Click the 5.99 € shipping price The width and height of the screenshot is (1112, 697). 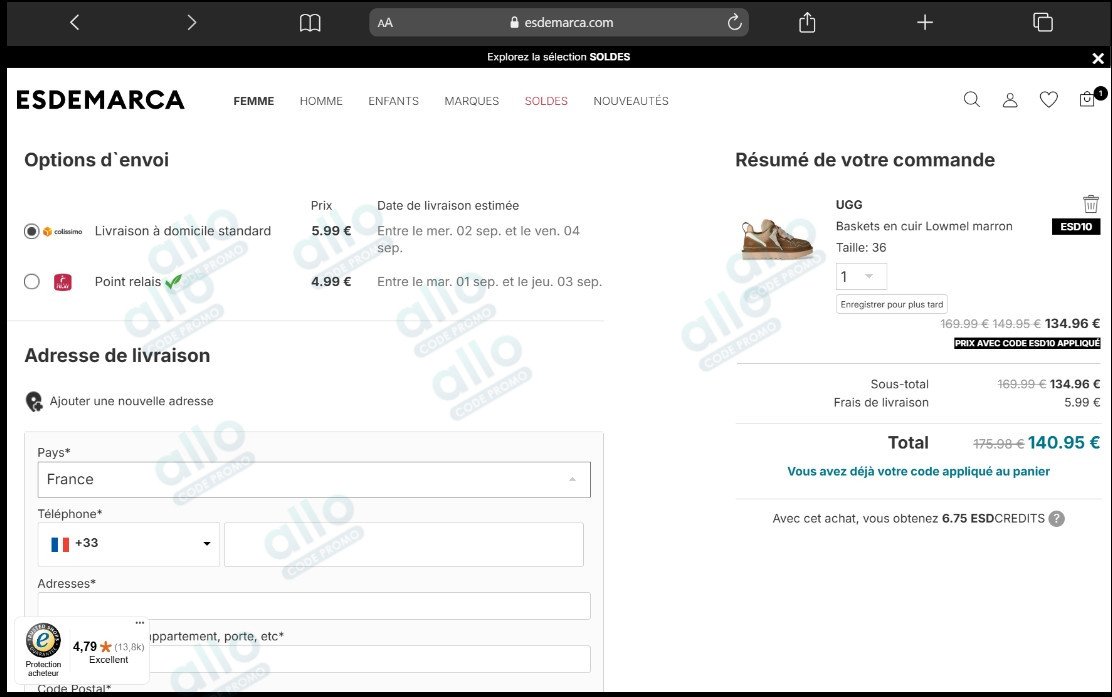[331, 230]
